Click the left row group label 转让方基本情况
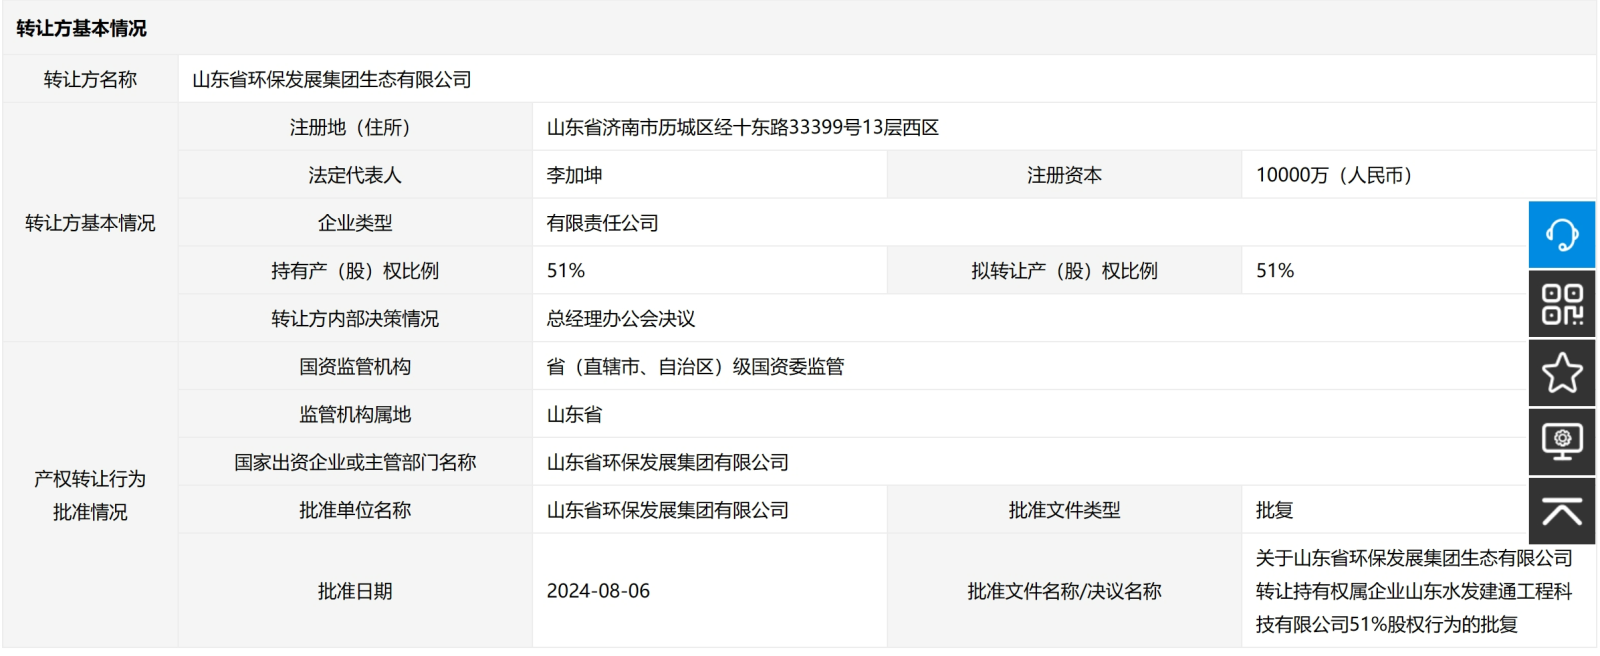 point(90,223)
